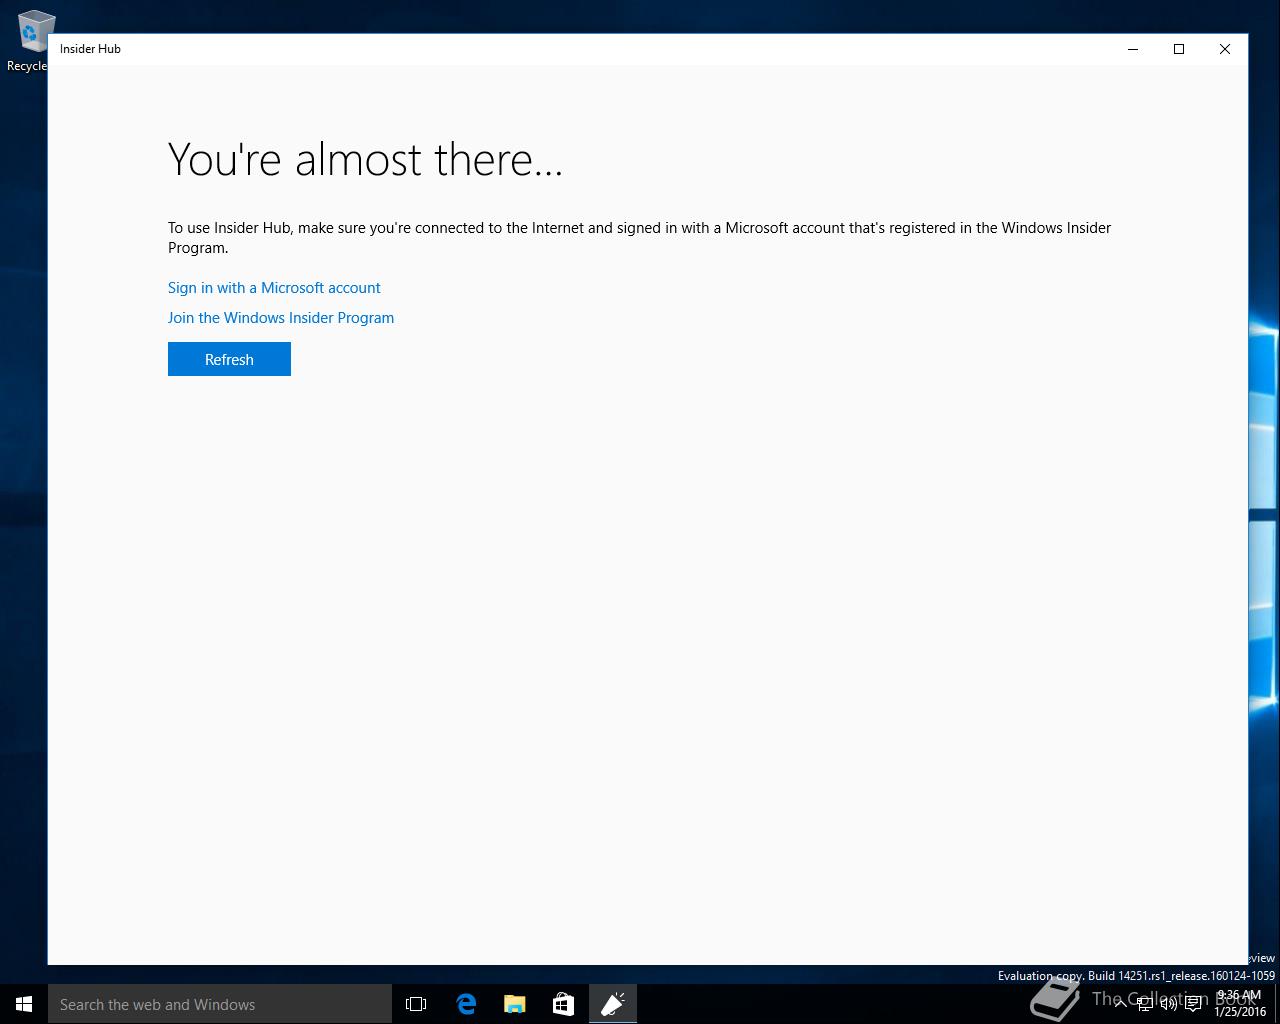Open the Windows Start menu
The height and width of the screenshot is (1024, 1280).
click(24, 1004)
